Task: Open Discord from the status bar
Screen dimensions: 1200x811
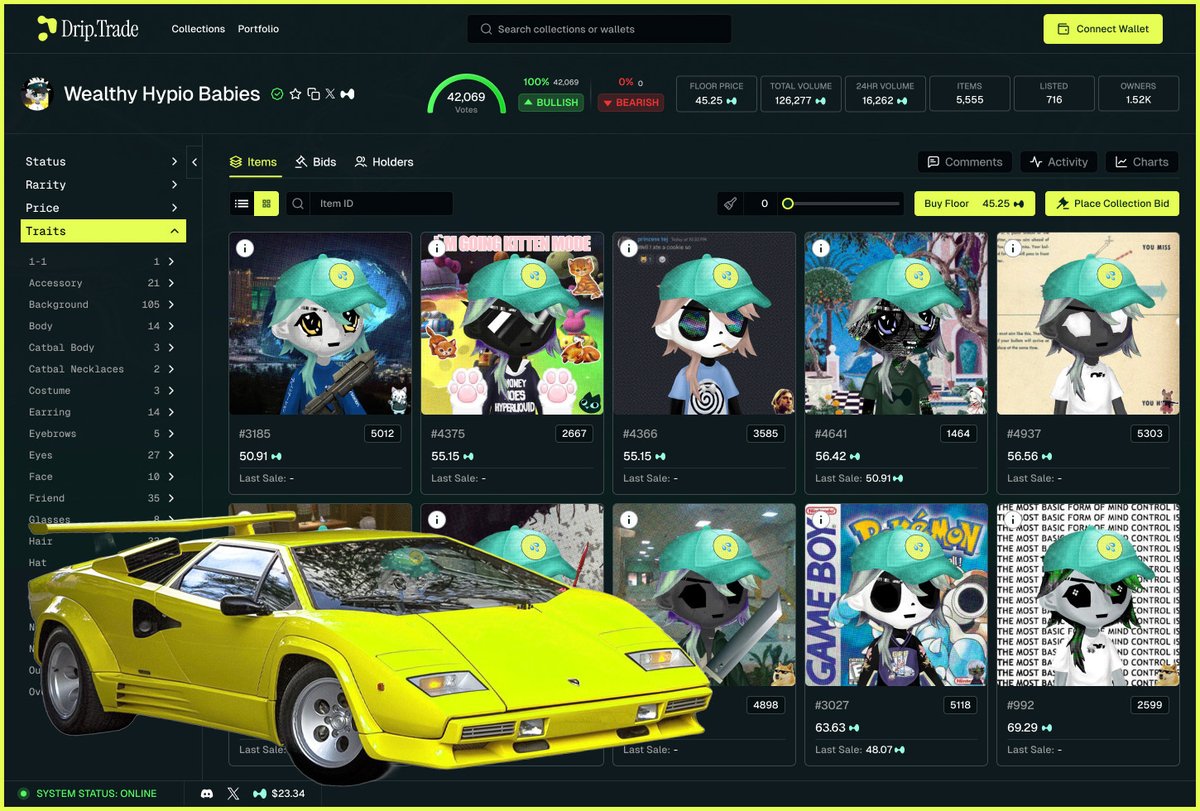Action: pyautogui.click(x=207, y=793)
